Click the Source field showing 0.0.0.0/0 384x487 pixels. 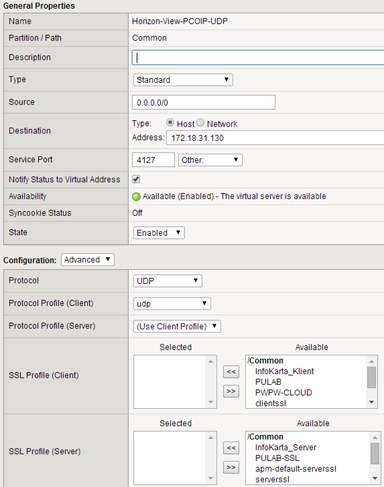point(204,102)
